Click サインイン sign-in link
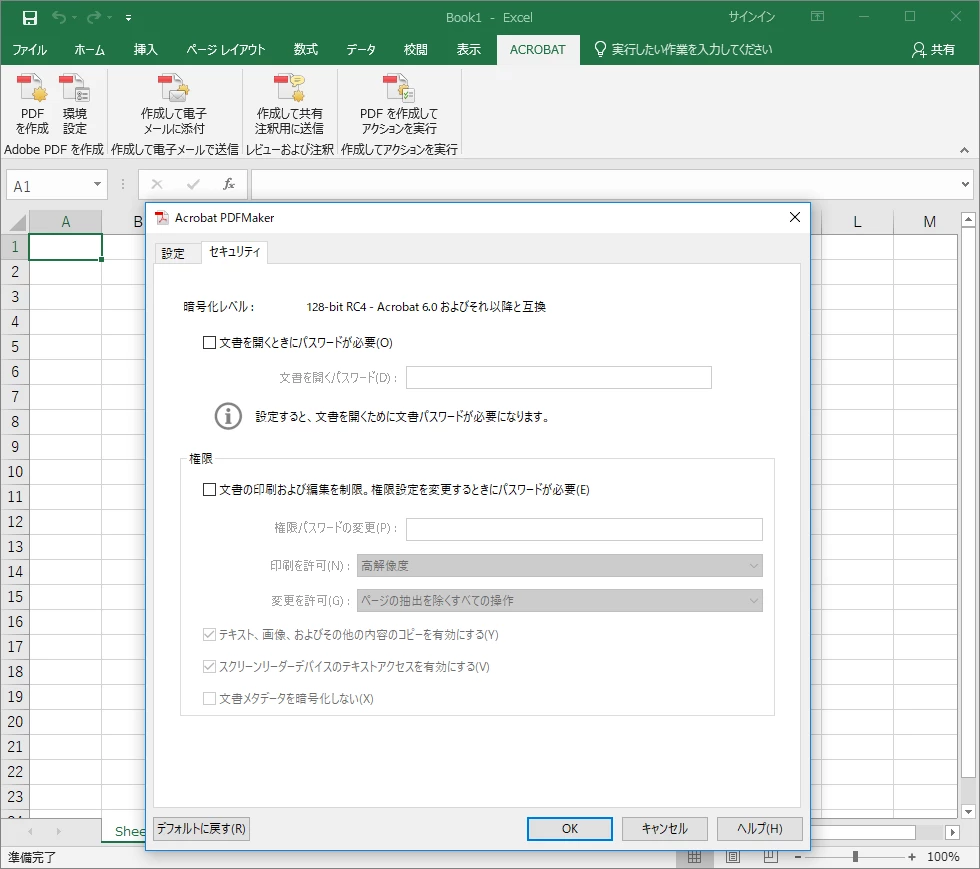The width and height of the screenshot is (980, 869). 752,17
